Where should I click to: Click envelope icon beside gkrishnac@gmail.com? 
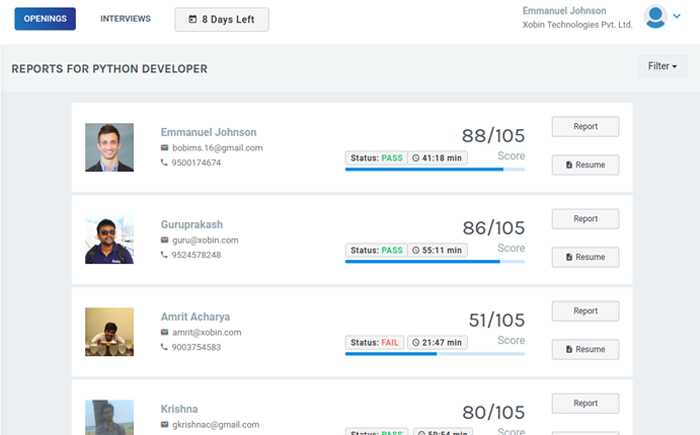click(164, 425)
